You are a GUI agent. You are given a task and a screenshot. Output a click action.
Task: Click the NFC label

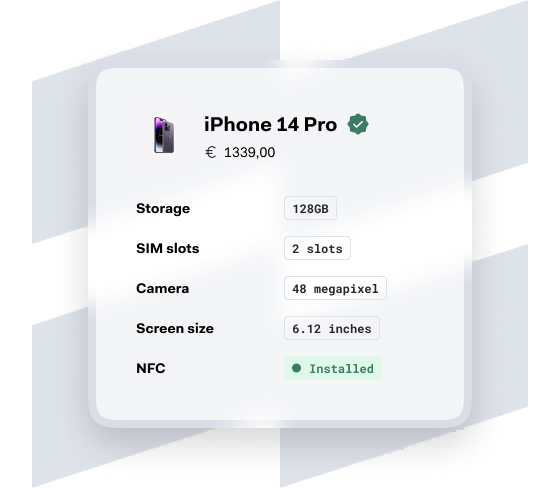tap(151, 368)
